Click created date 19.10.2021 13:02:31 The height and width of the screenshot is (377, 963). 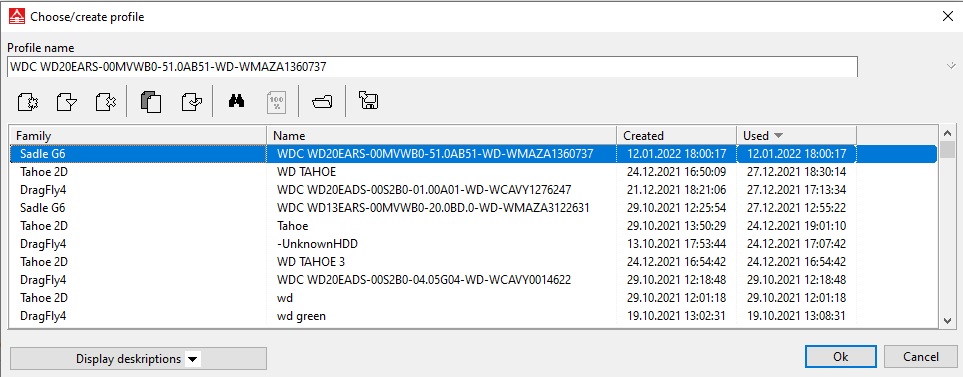(677, 316)
